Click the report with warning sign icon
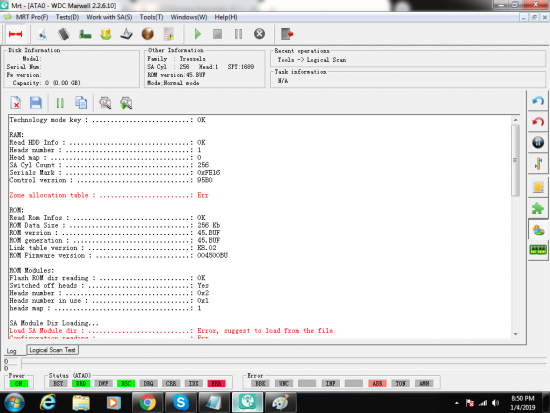Image resolution: width=550 pixels, height=413 pixels. pyautogui.click(x=169, y=34)
